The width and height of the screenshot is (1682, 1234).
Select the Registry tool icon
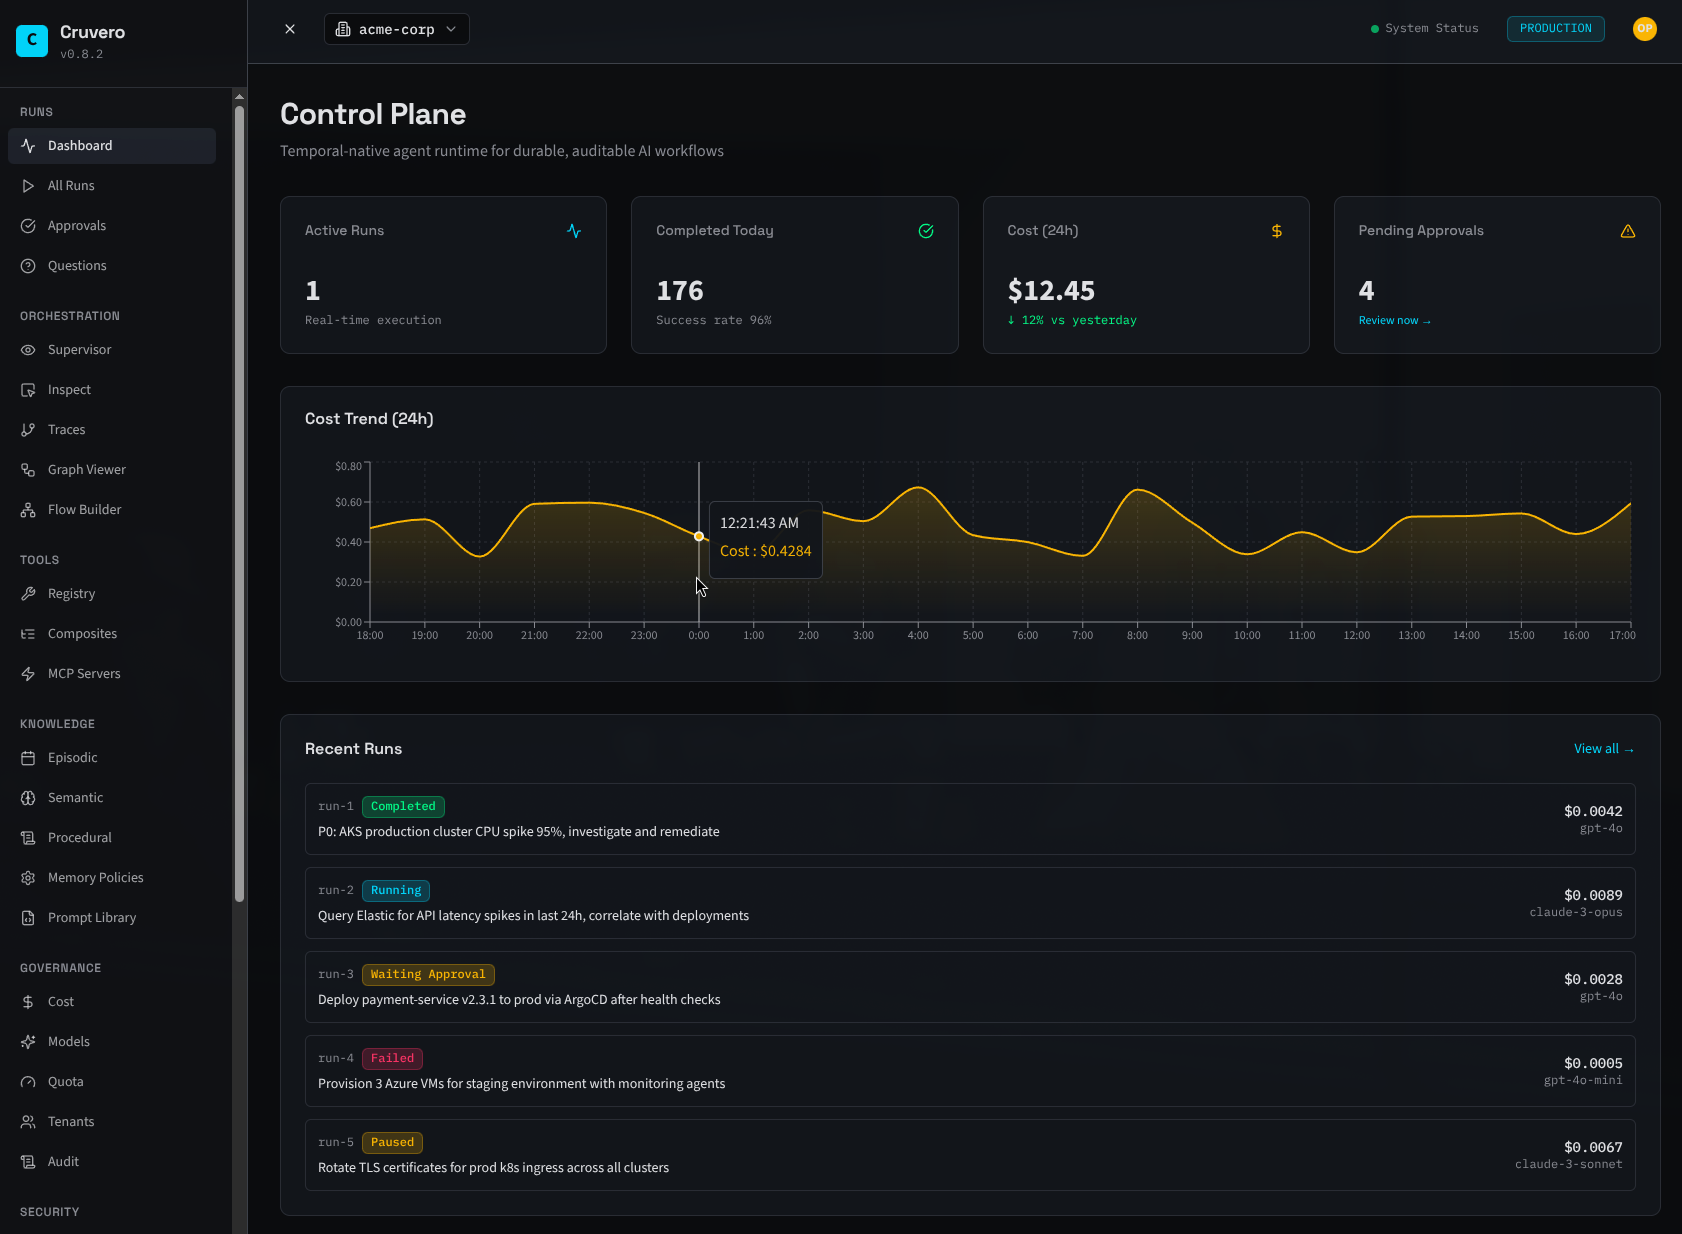30,593
